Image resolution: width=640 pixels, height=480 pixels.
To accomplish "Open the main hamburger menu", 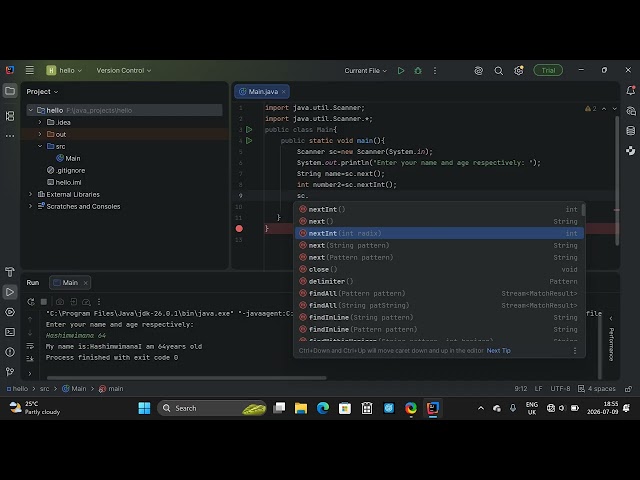I will pyautogui.click(x=29, y=70).
